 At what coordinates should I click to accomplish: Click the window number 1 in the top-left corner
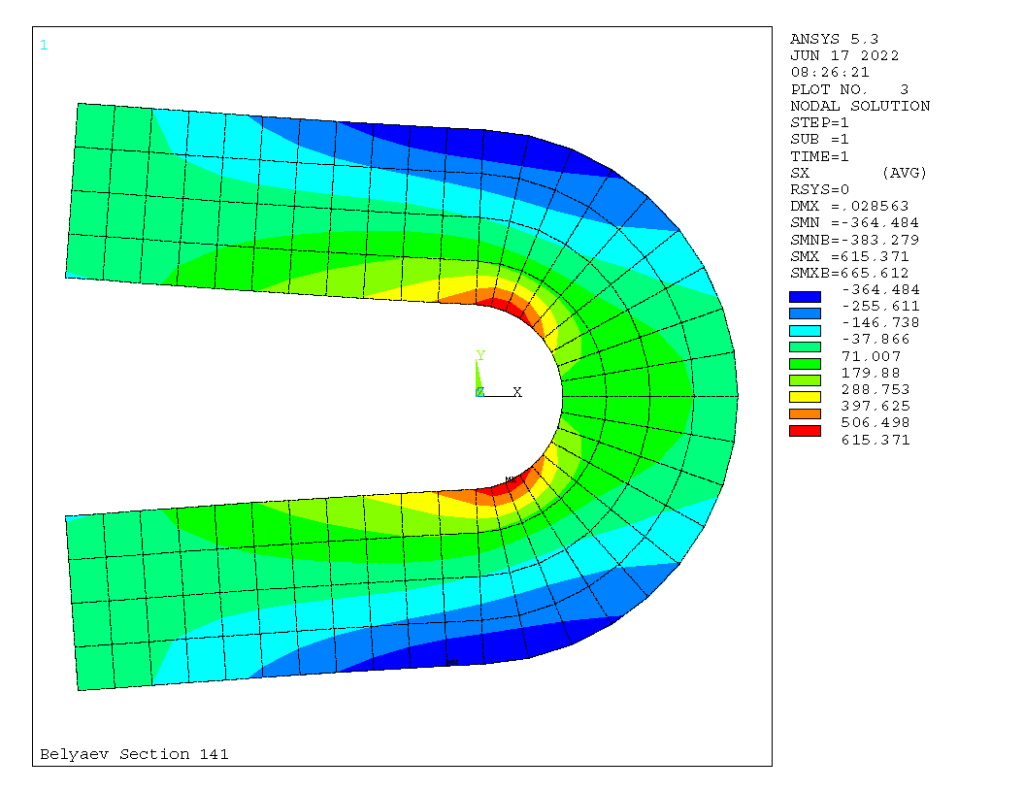click(43, 44)
